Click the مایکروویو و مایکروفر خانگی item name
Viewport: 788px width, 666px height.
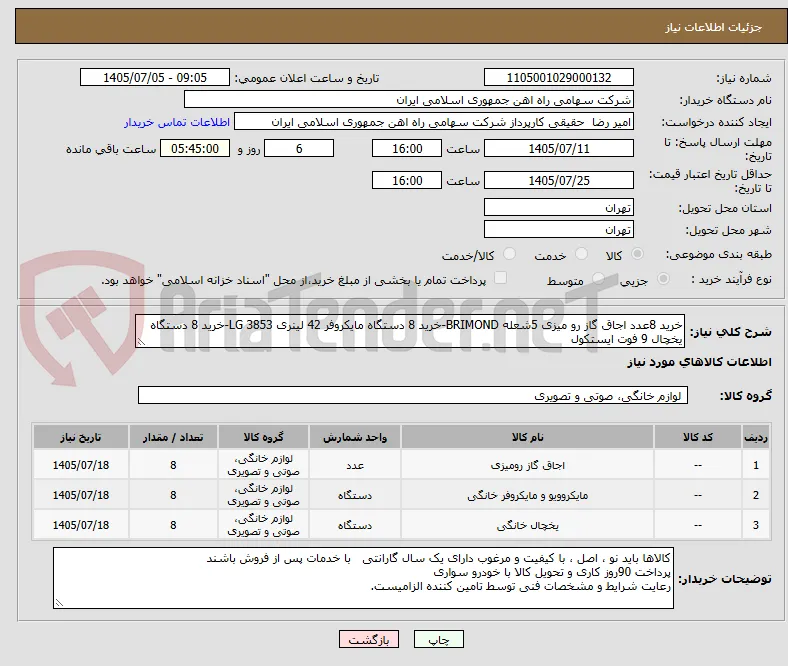[528, 496]
